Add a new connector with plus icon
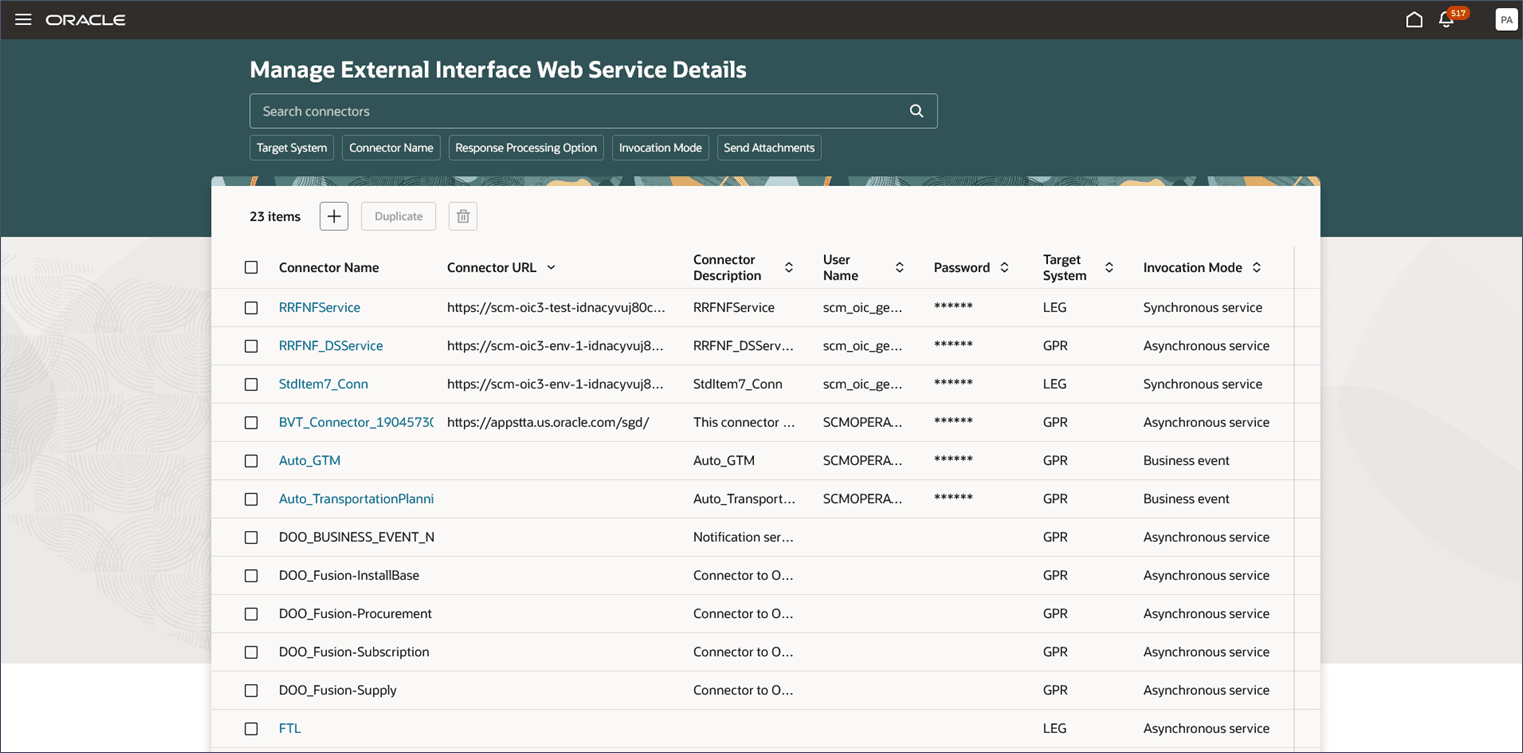The width and height of the screenshot is (1523, 753). pyautogui.click(x=334, y=216)
